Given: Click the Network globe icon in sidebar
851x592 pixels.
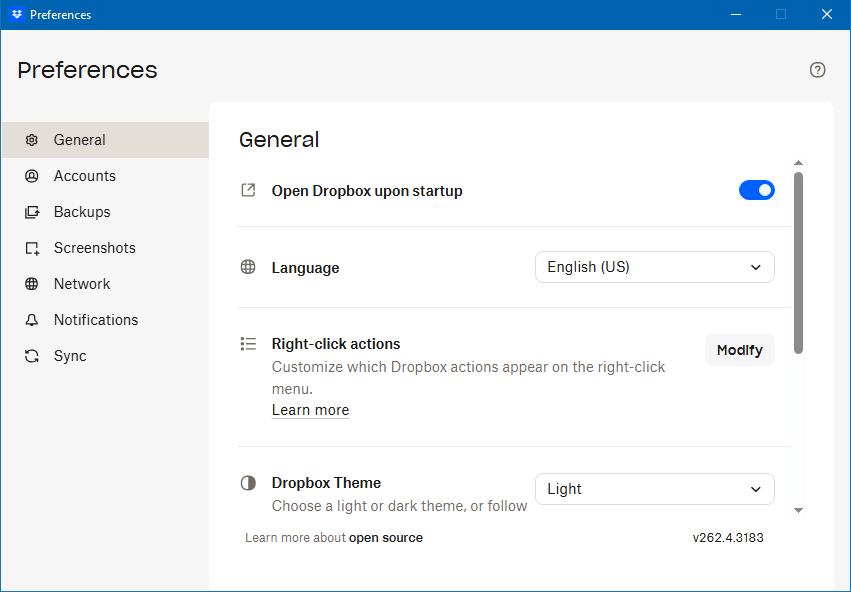Looking at the screenshot, I should pyautogui.click(x=31, y=284).
